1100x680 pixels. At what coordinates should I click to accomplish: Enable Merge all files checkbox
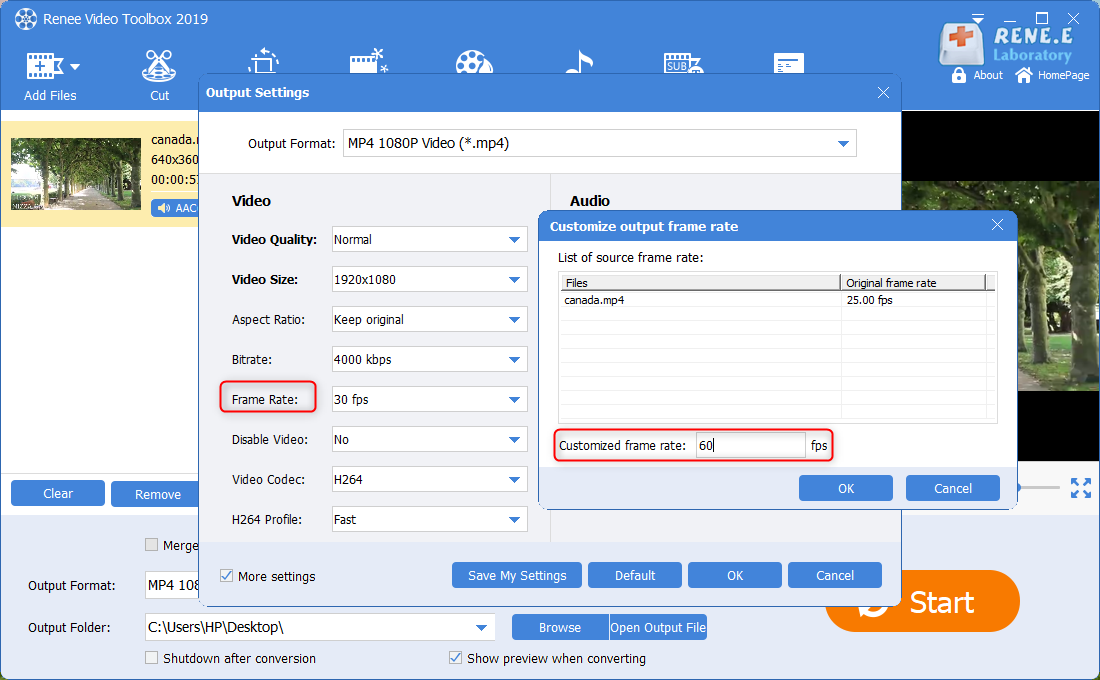click(151, 545)
